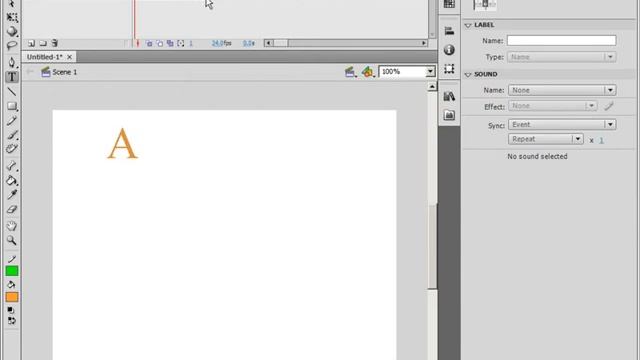This screenshot has height=360, width=640.
Task: Toggle Onion Skin in the timeline
Action: [149, 43]
